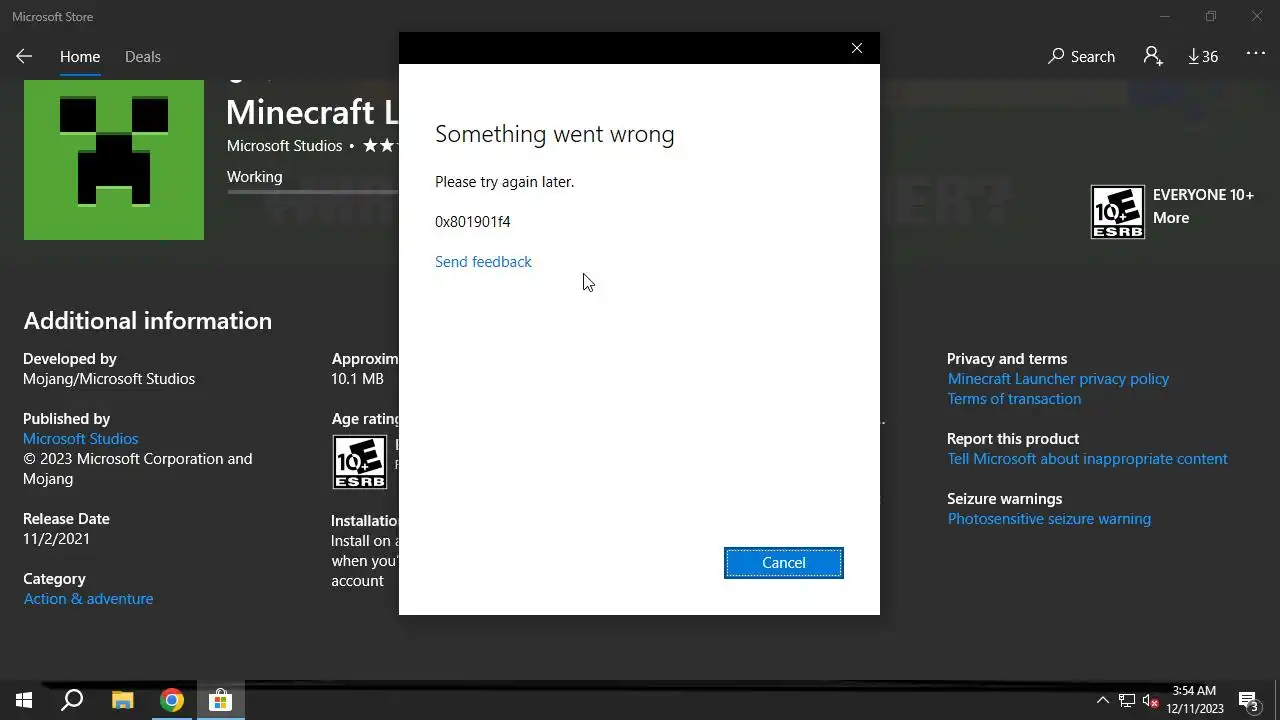Click the 10.1 MB size value
Image resolution: width=1280 pixels, height=720 pixels.
[x=357, y=379]
